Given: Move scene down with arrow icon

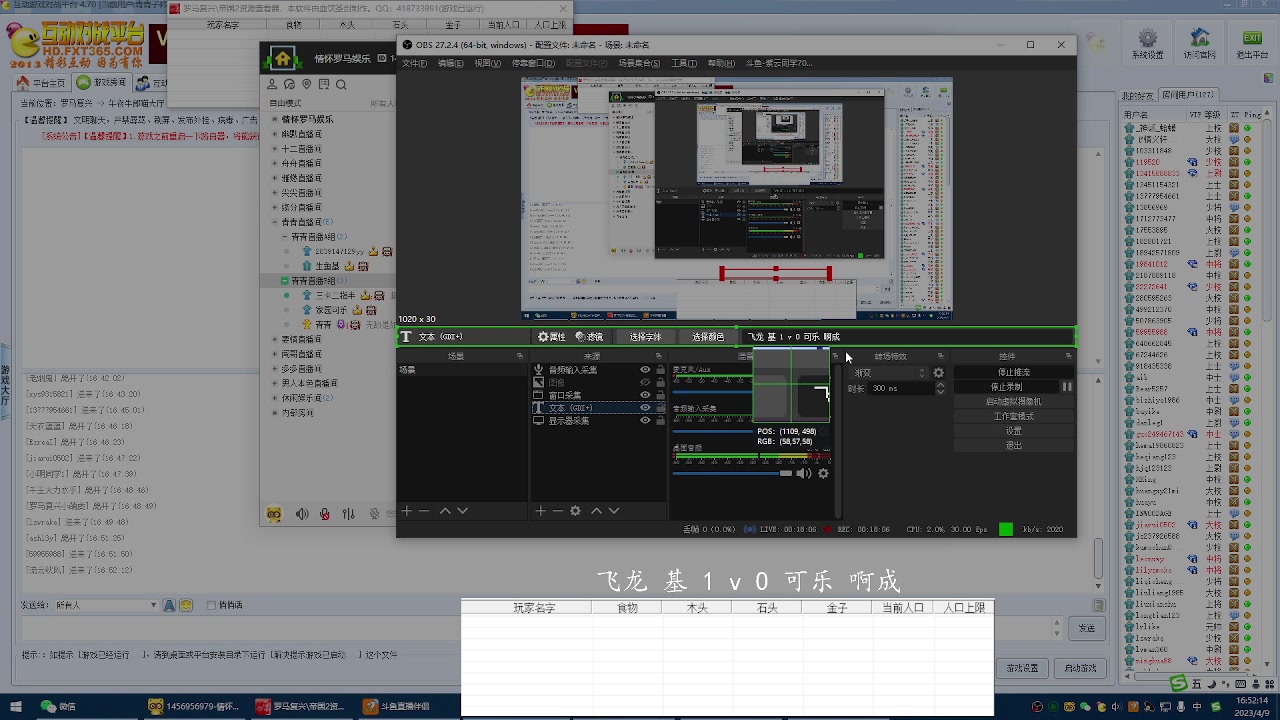Looking at the screenshot, I should pyautogui.click(x=462, y=511).
